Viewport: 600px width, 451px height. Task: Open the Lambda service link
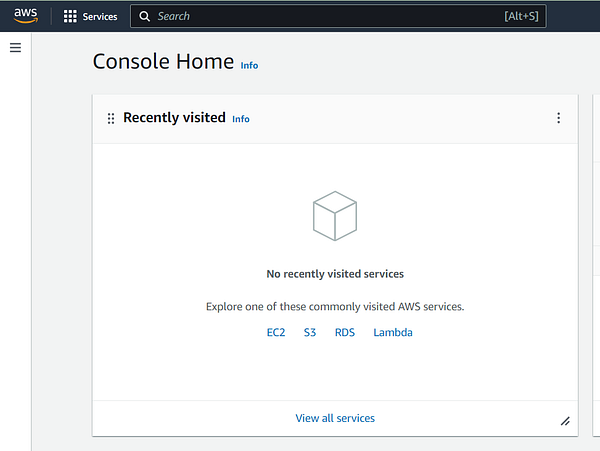[393, 332]
